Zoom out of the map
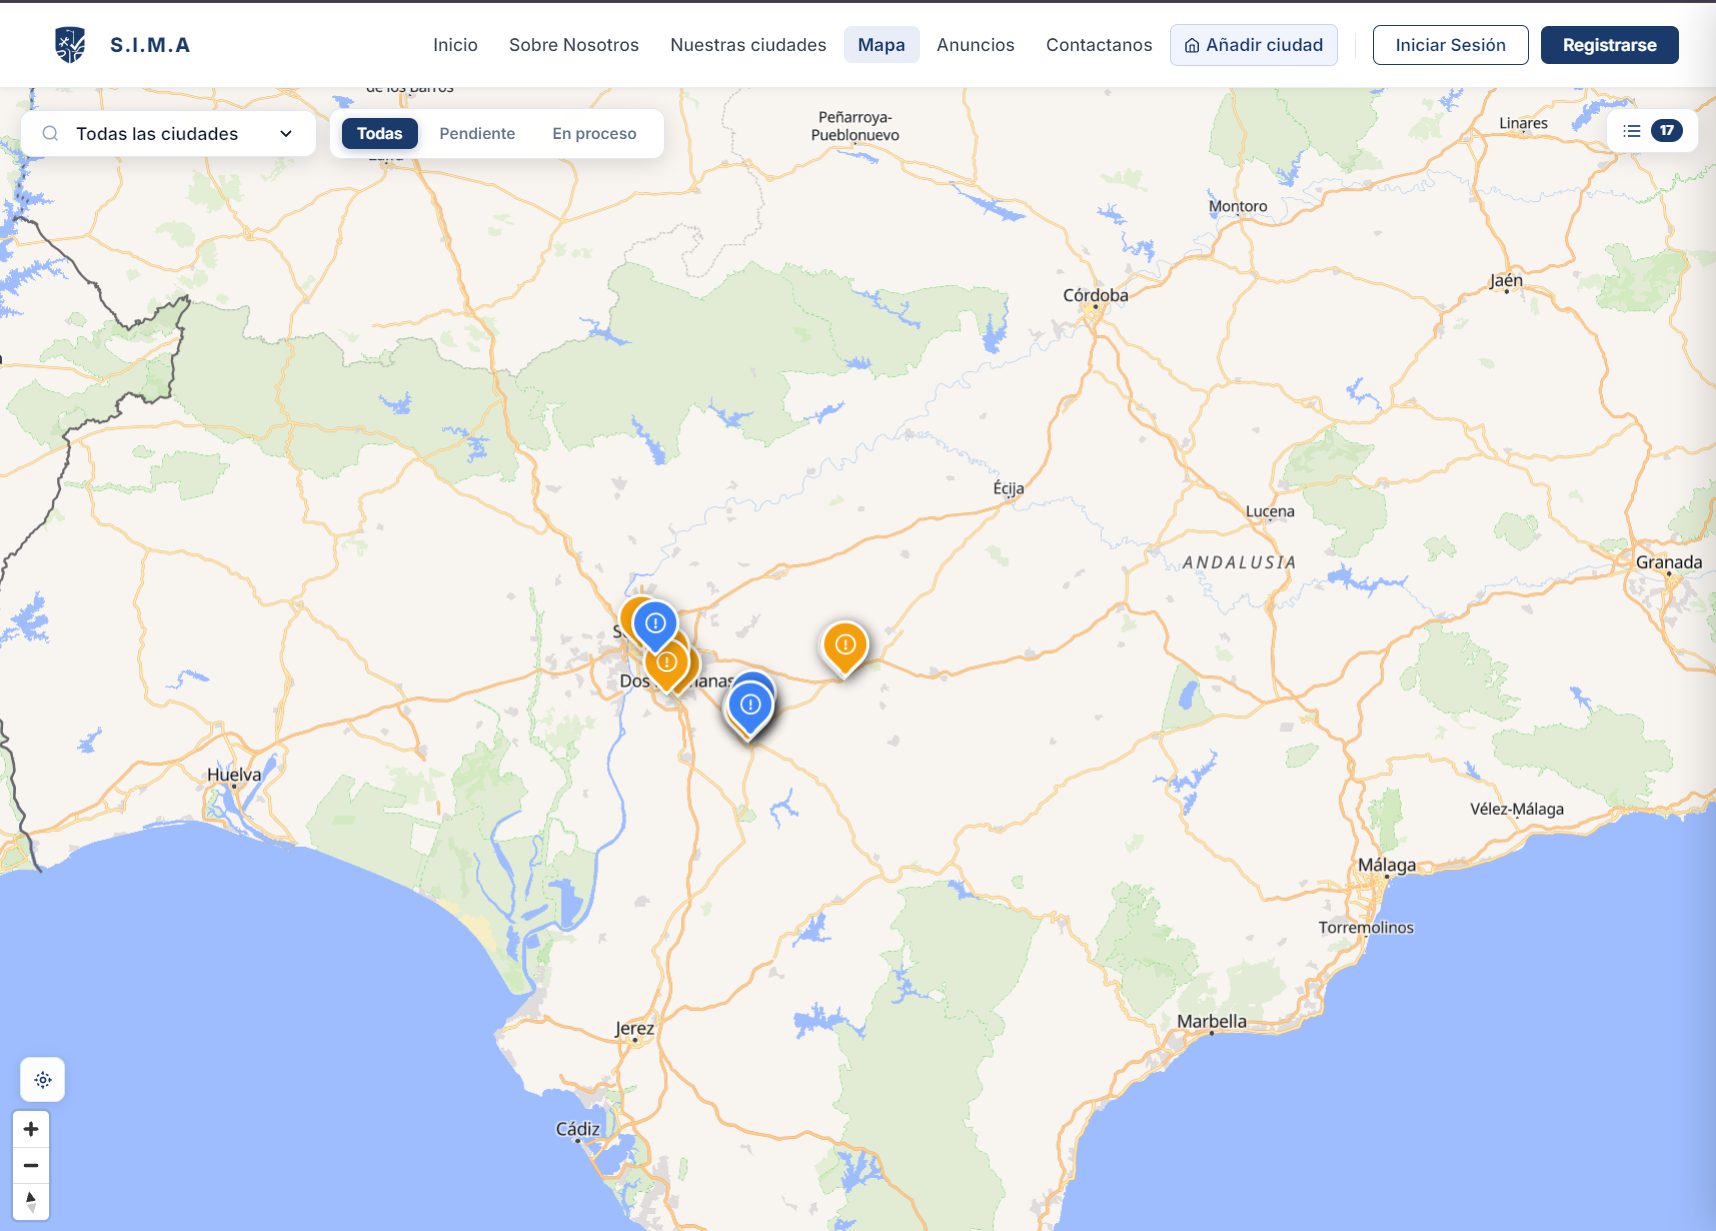The image size is (1716, 1231). [31, 1165]
